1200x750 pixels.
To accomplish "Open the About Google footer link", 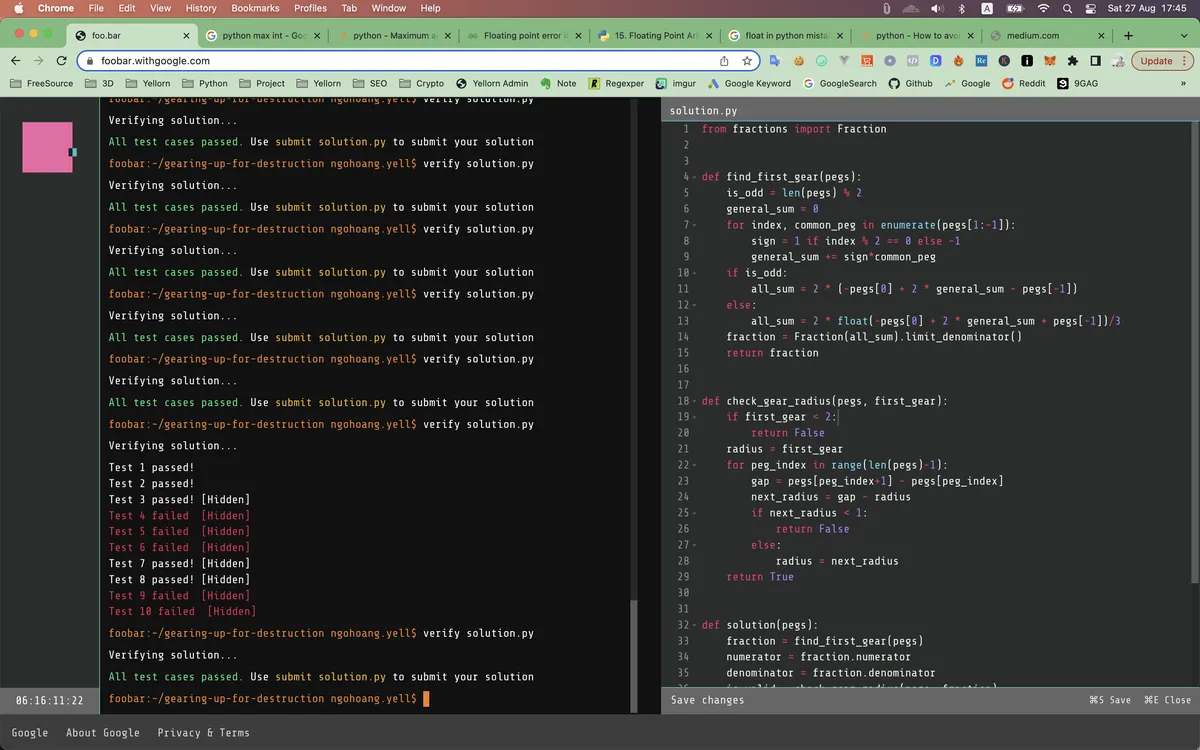I will pyautogui.click(x=102, y=733).
